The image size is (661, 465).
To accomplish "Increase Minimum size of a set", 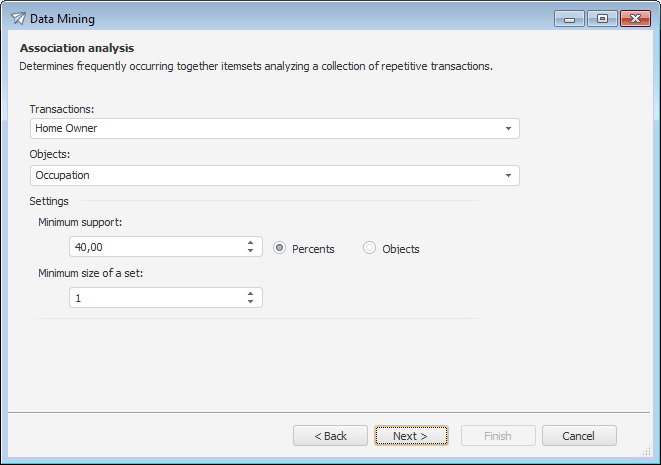I will 250,293.
